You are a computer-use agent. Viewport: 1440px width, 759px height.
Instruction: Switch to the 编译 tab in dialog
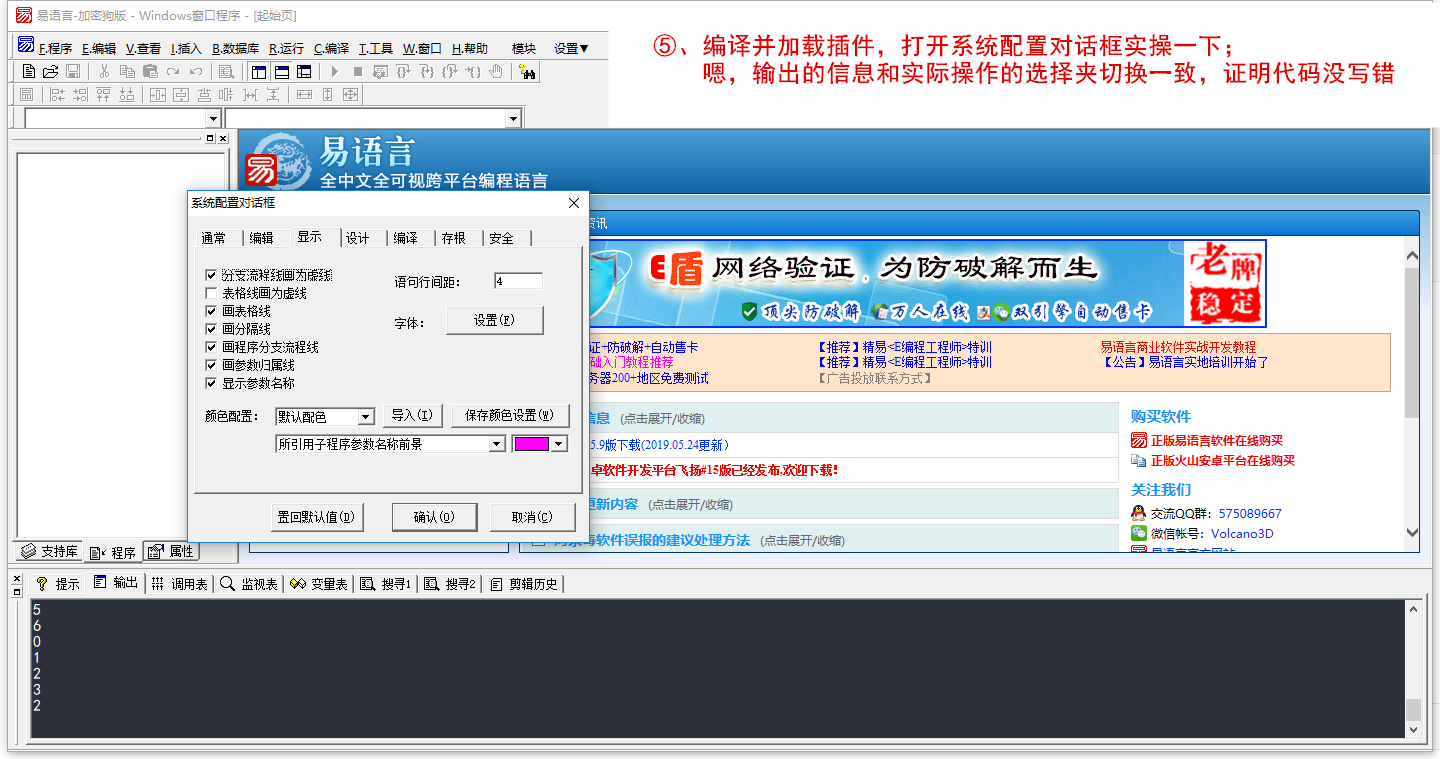click(x=405, y=238)
